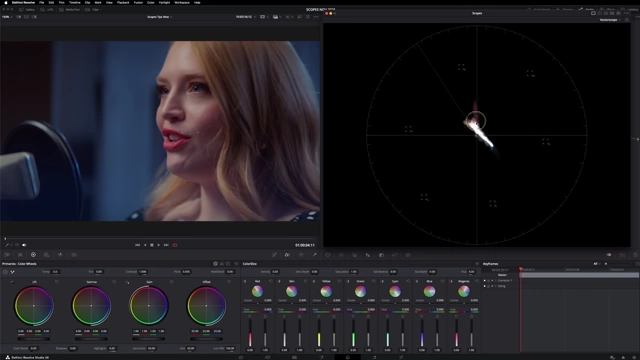Open the Color Match palette
Viewport: 640px width, 360px height.
20,255
